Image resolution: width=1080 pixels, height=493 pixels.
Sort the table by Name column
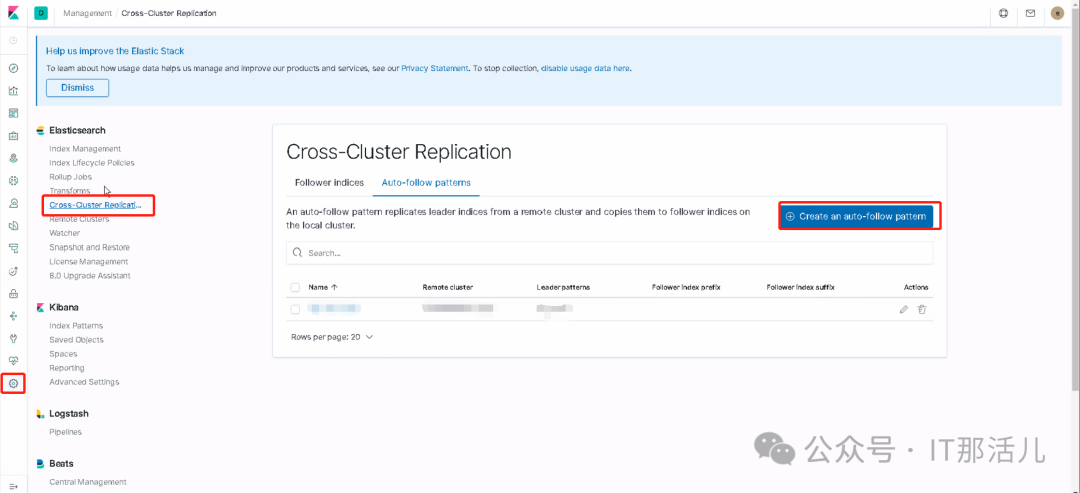point(323,287)
